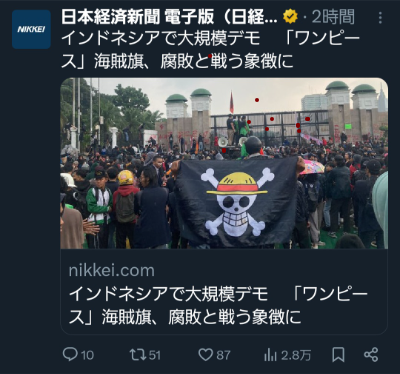400x374 pixels.
Task: Open the Nikkei profile avatar
Action: coord(31,29)
